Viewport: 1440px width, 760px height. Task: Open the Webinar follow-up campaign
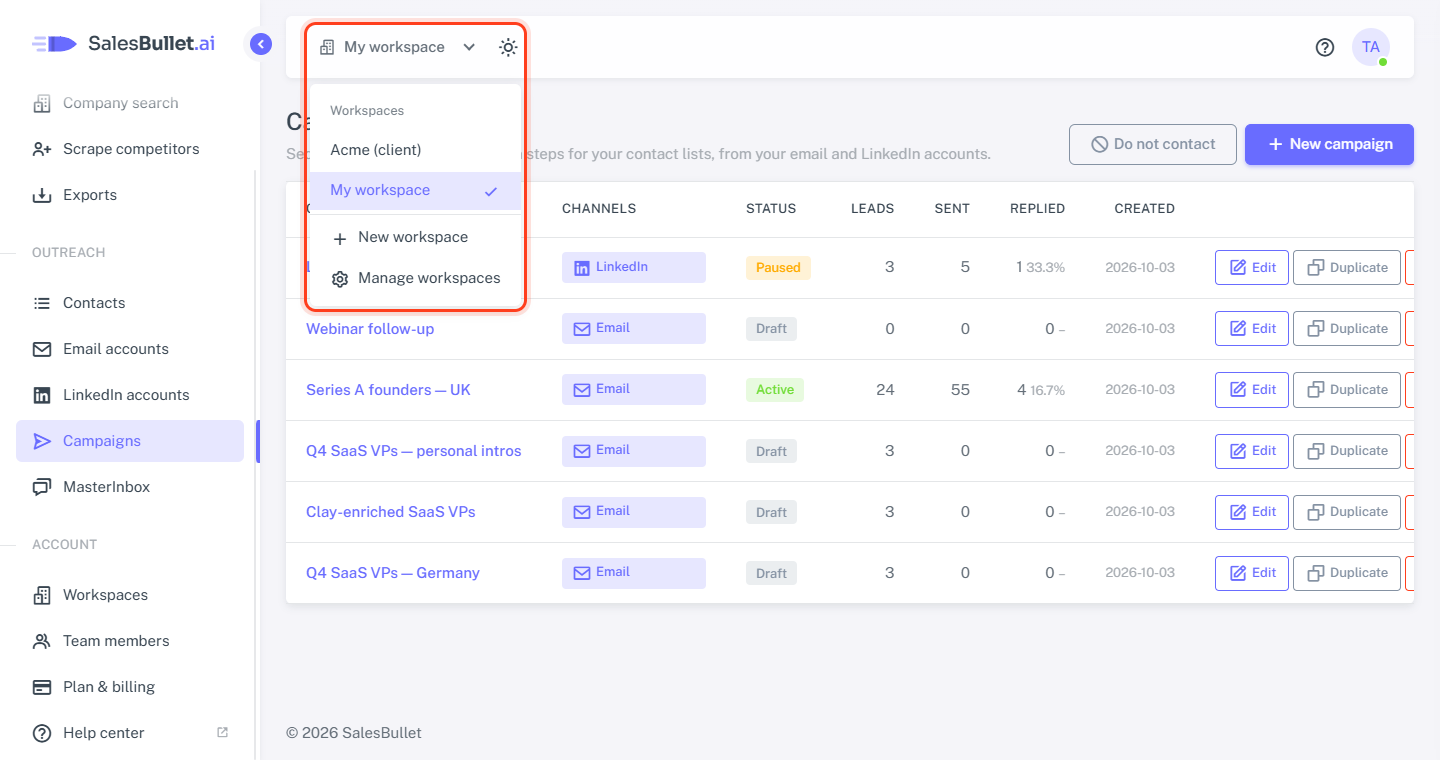coord(370,329)
